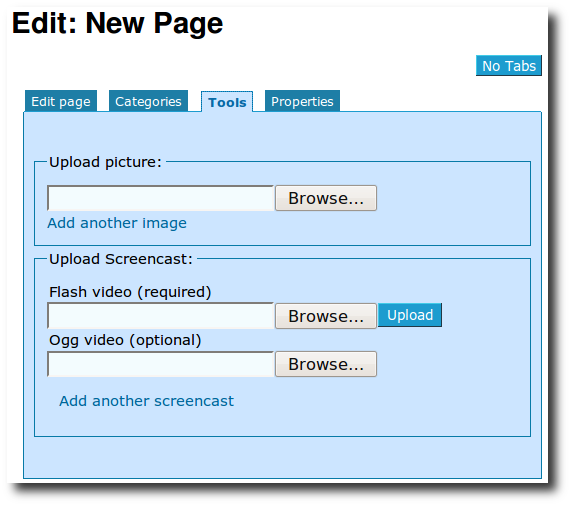Focus the Upload picture file path field

pyautogui.click(x=161, y=198)
